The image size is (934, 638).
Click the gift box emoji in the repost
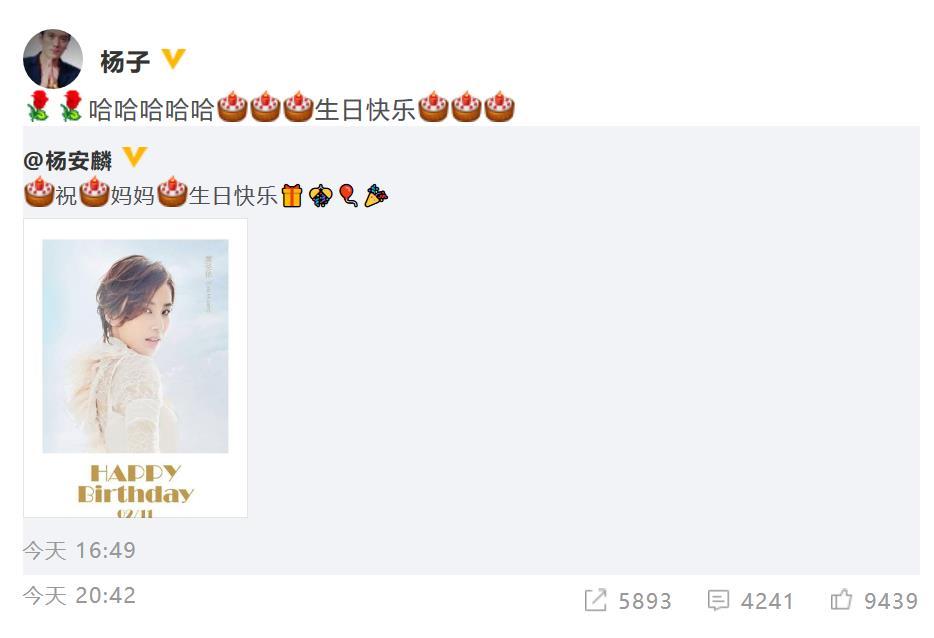click(x=292, y=195)
